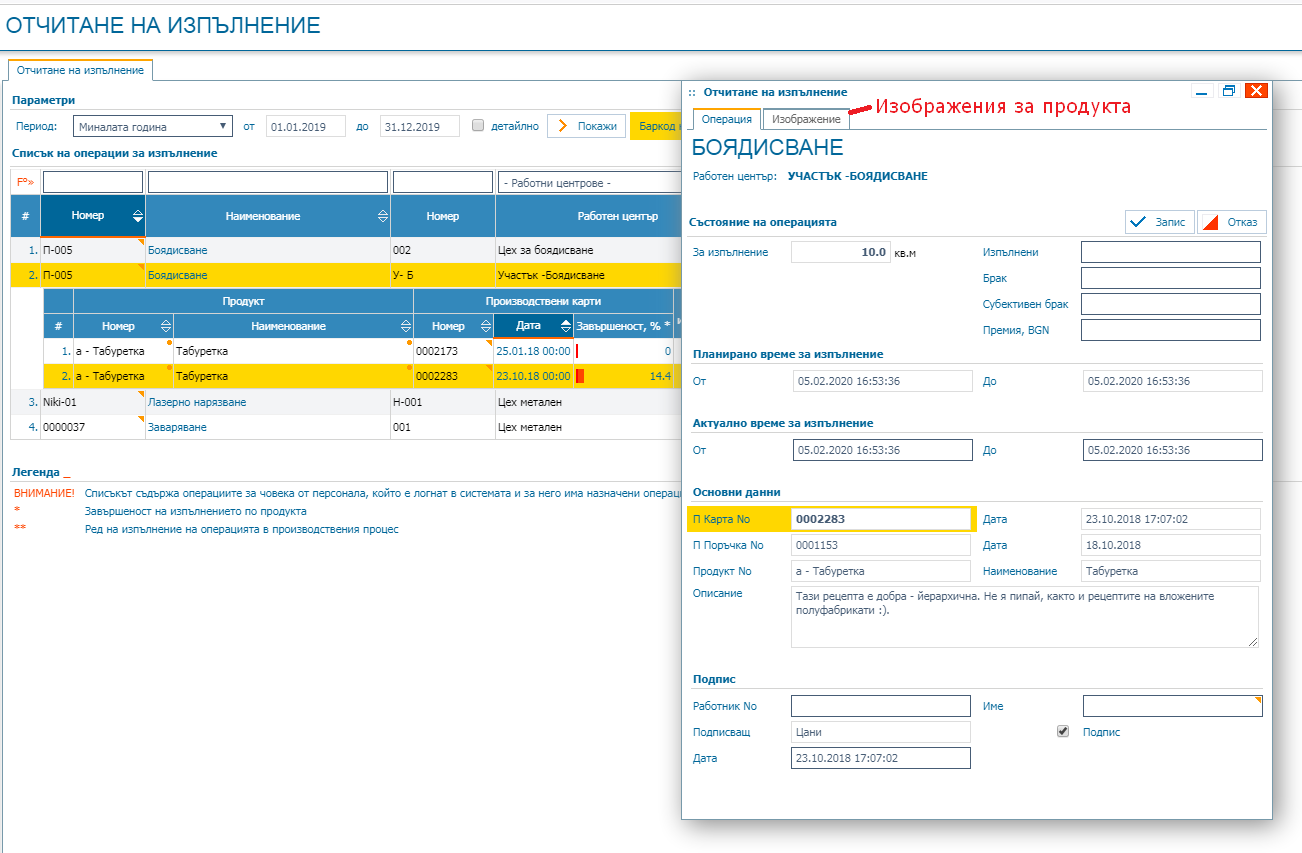The height and width of the screenshot is (853, 1302).
Task: Click the Изпълнени input field
Action: (1171, 252)
